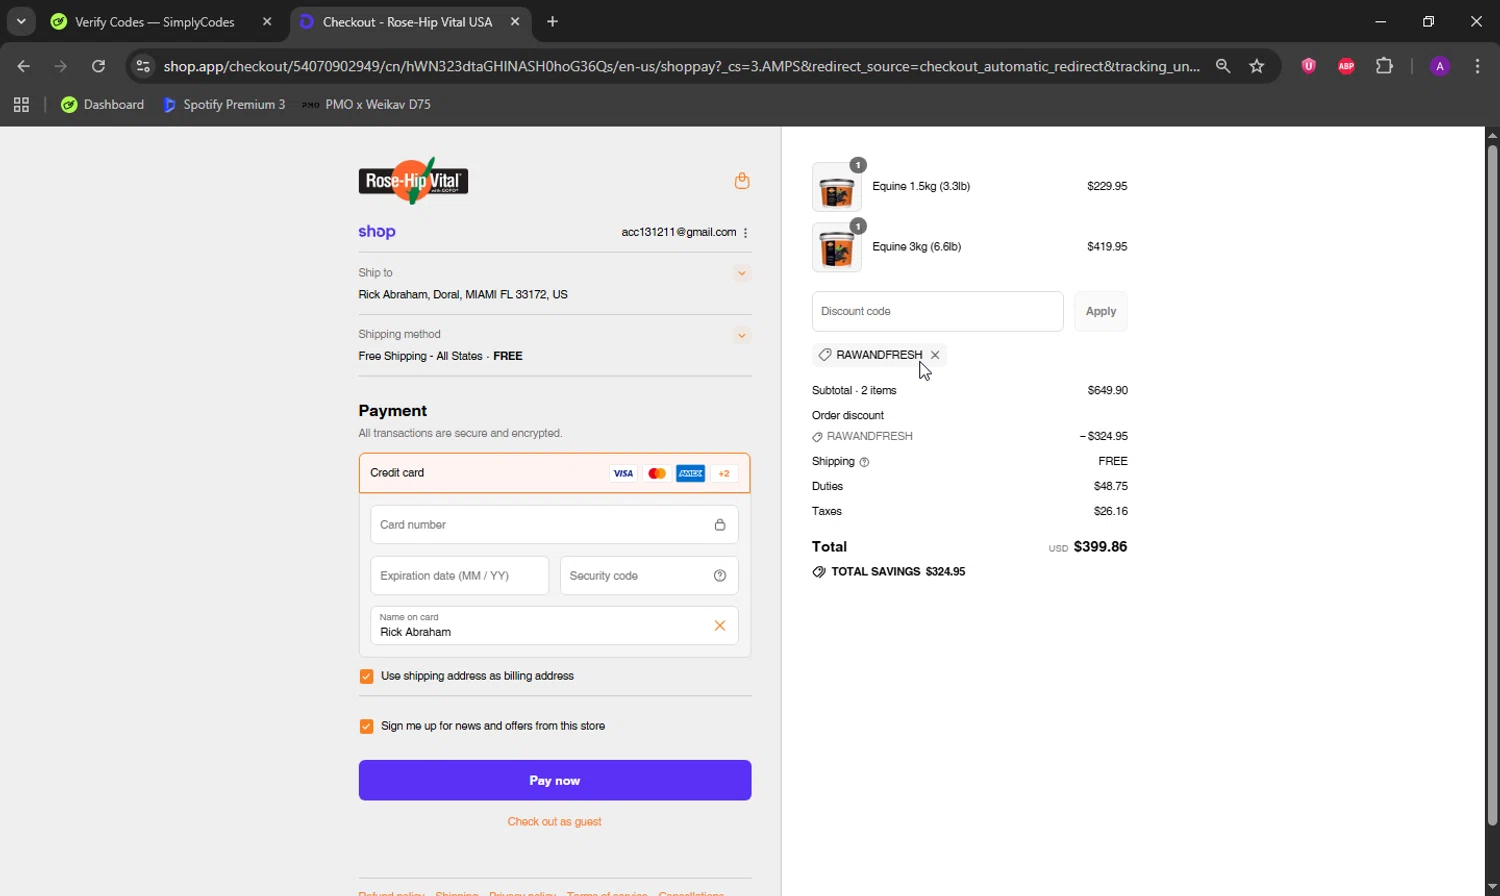Close the Checkout tab
1500x896 pixels.
(x=515, y=22)
